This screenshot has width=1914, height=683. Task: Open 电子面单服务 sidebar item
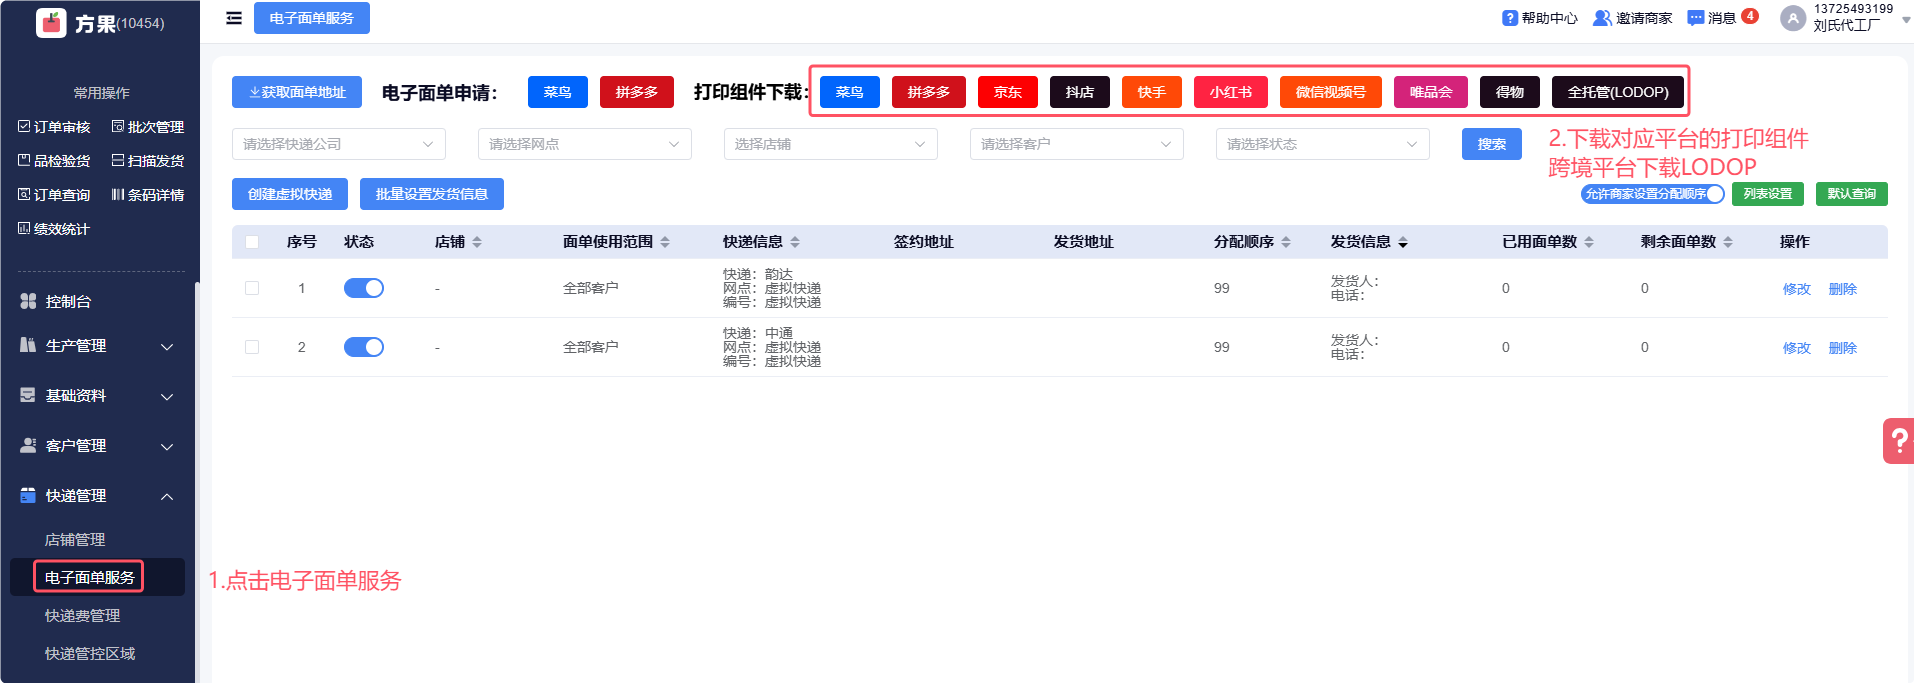(x=89, y=577)
